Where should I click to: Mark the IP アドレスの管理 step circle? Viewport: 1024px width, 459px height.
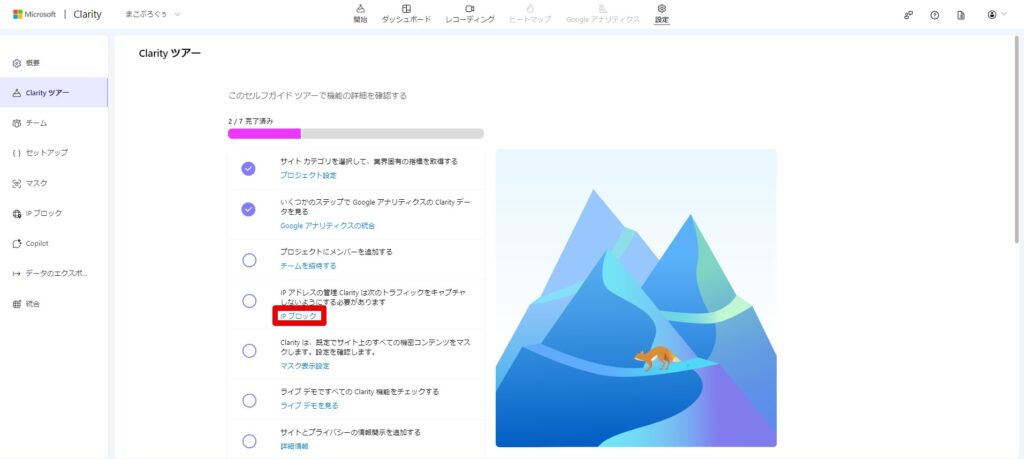pyautogui.click(x=249, y=301)
